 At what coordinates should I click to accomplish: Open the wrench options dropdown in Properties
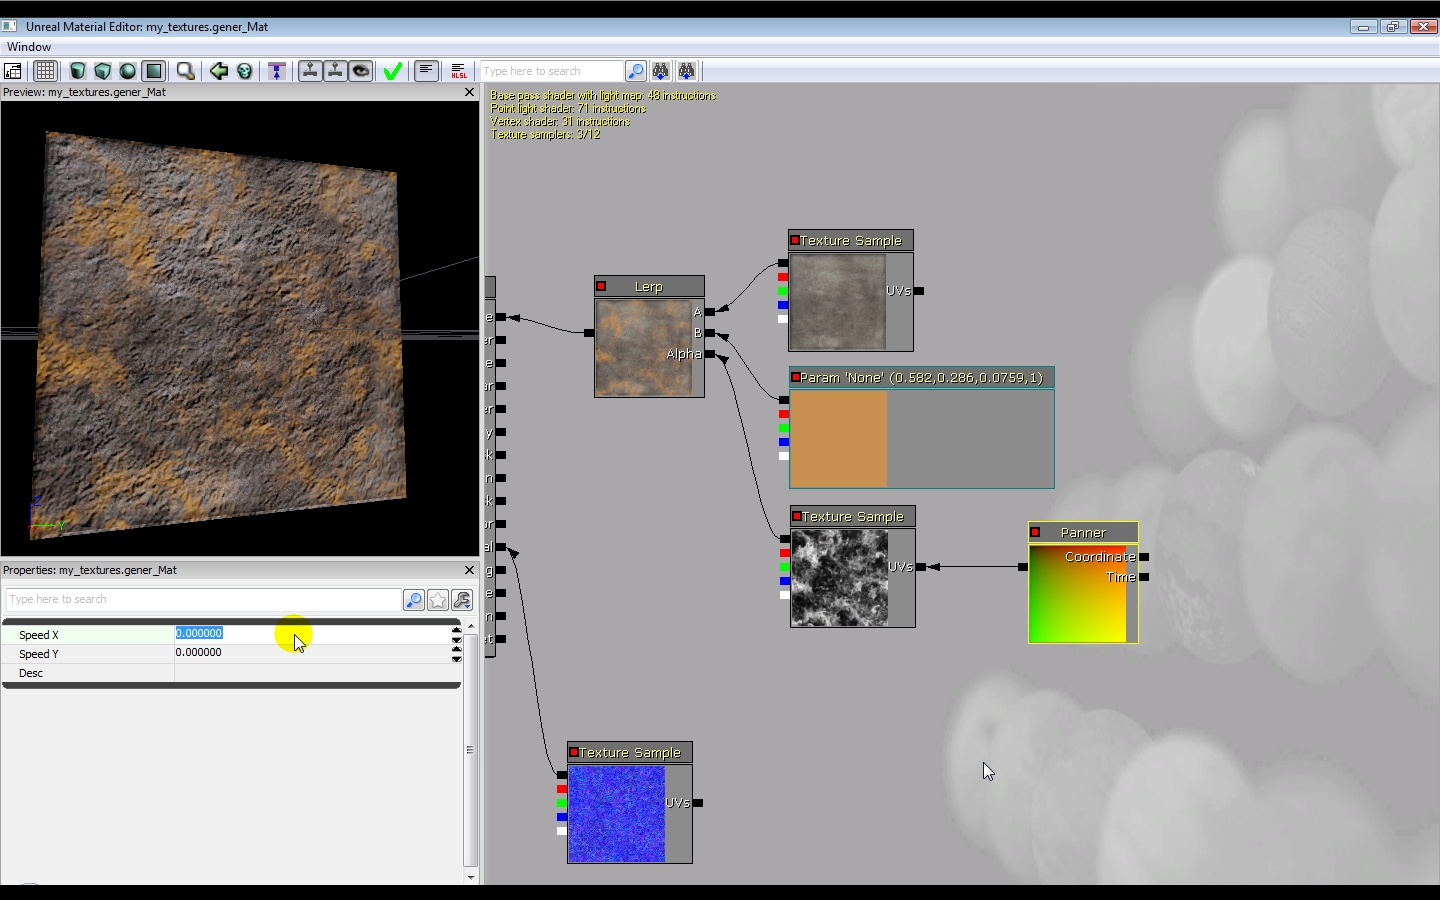(462, 600)
